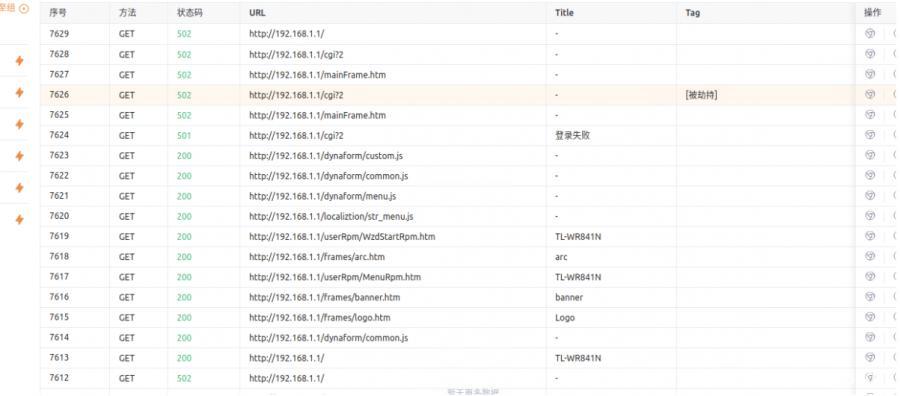Click browser icon in banner.htm row 7616
900x396 pixels.
click(870, 297)
